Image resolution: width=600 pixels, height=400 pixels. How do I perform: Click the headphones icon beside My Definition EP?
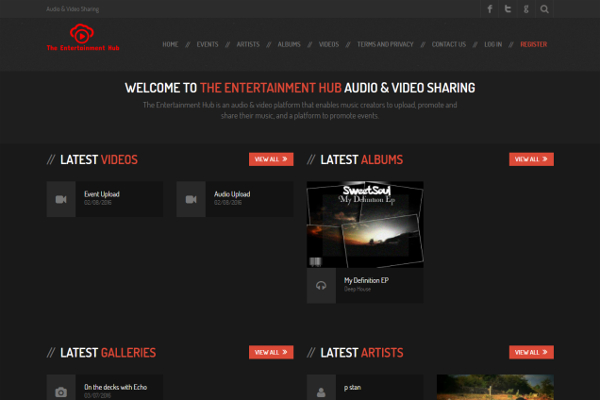click(x=321, y=285)
